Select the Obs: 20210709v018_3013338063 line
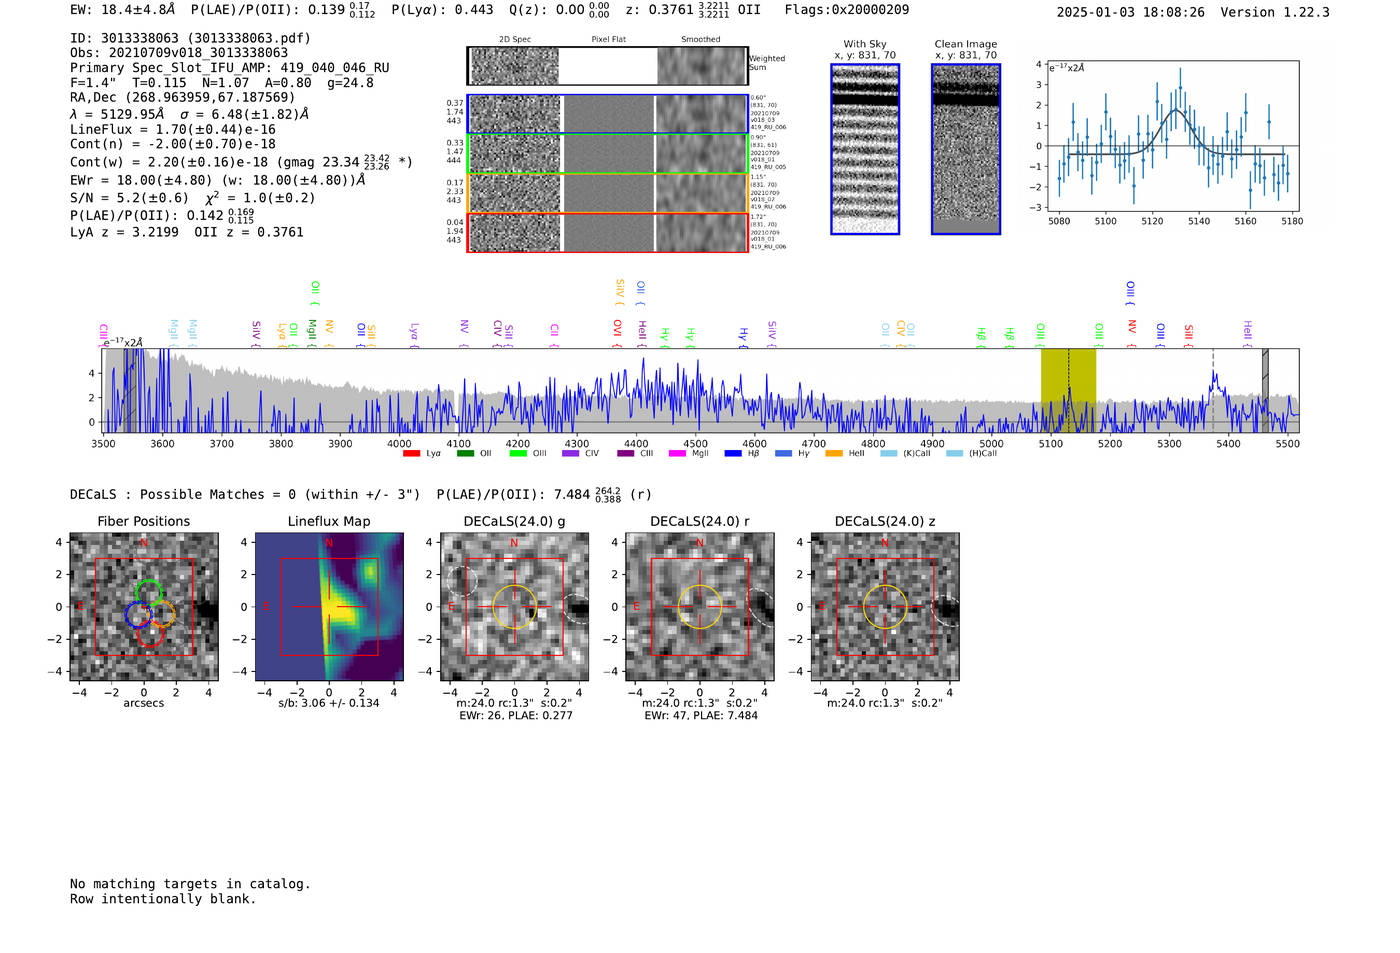The height and width of the screenshot is (953, 1400). 179,53
